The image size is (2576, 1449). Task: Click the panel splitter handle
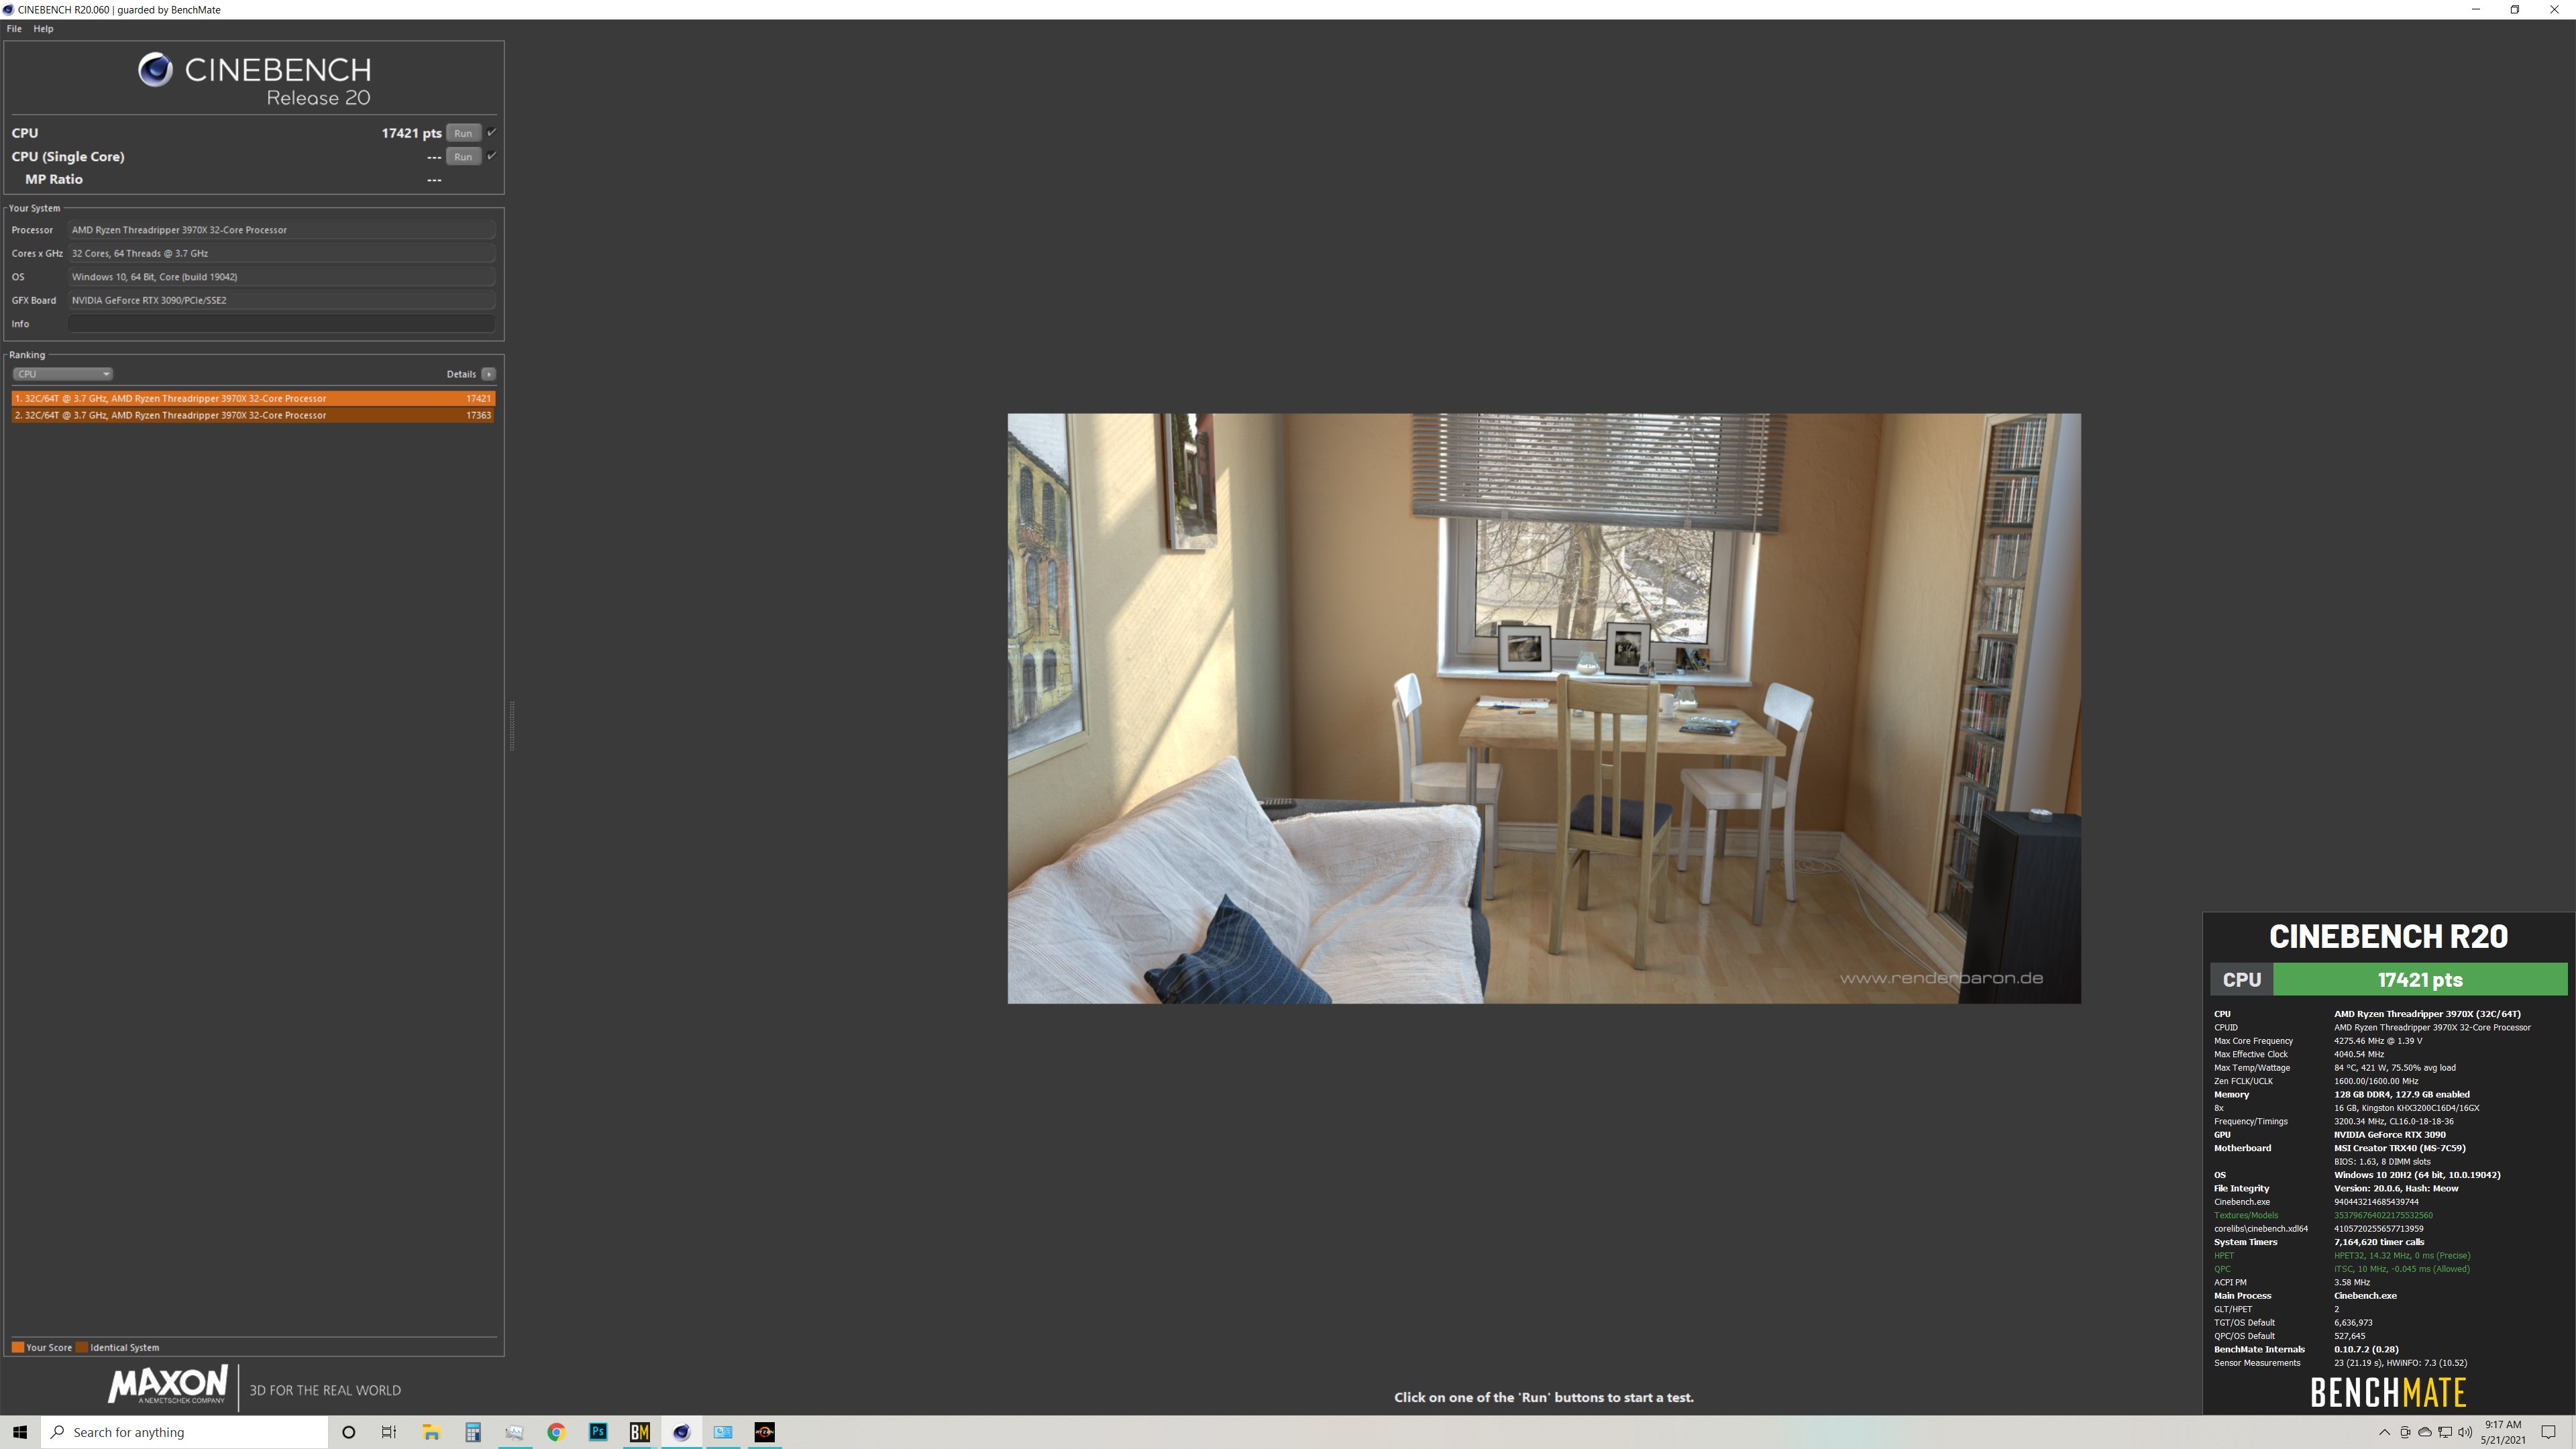(x=512, y=725)
